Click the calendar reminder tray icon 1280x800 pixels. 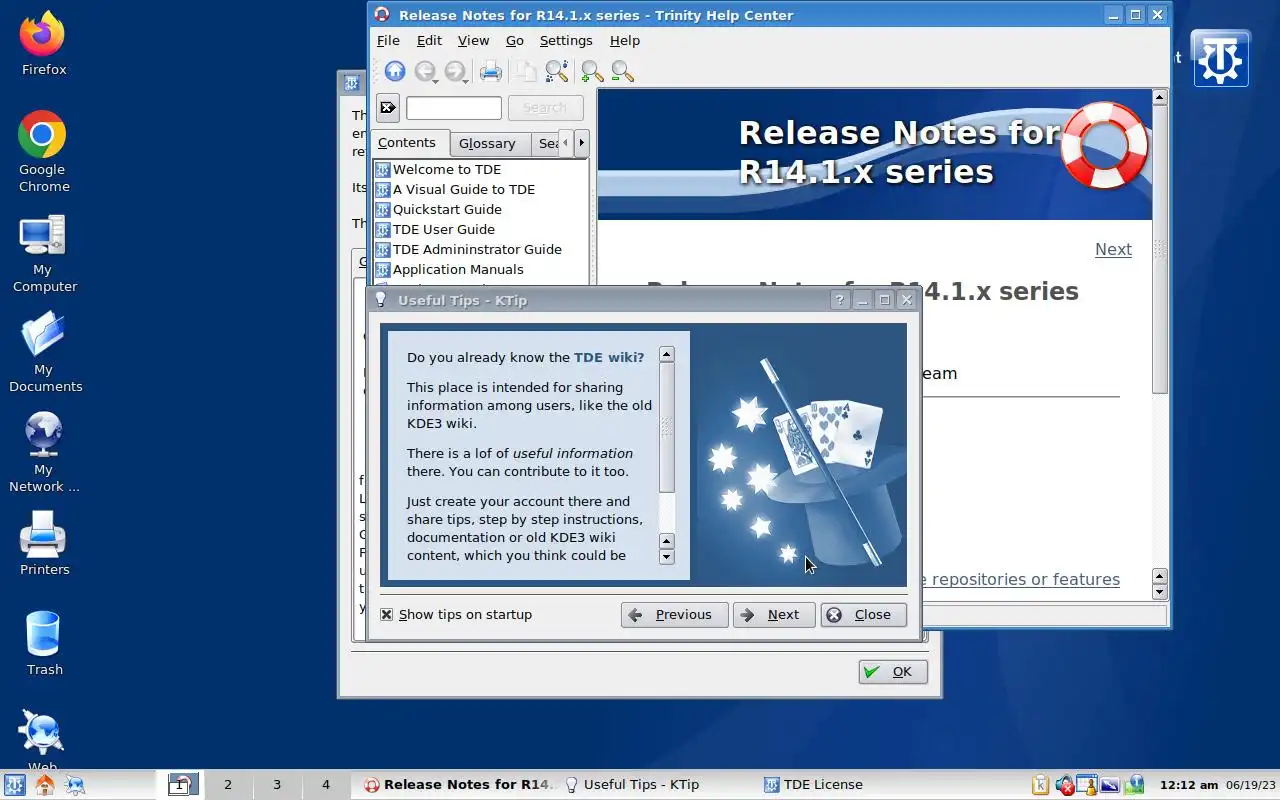1087,785
